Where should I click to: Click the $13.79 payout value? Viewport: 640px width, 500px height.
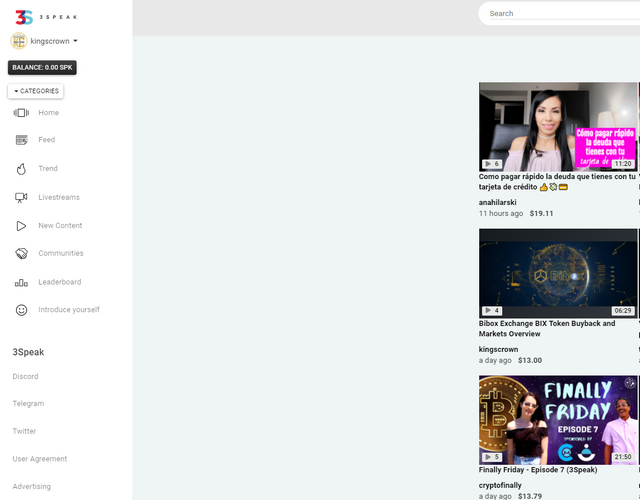point(530,496)
